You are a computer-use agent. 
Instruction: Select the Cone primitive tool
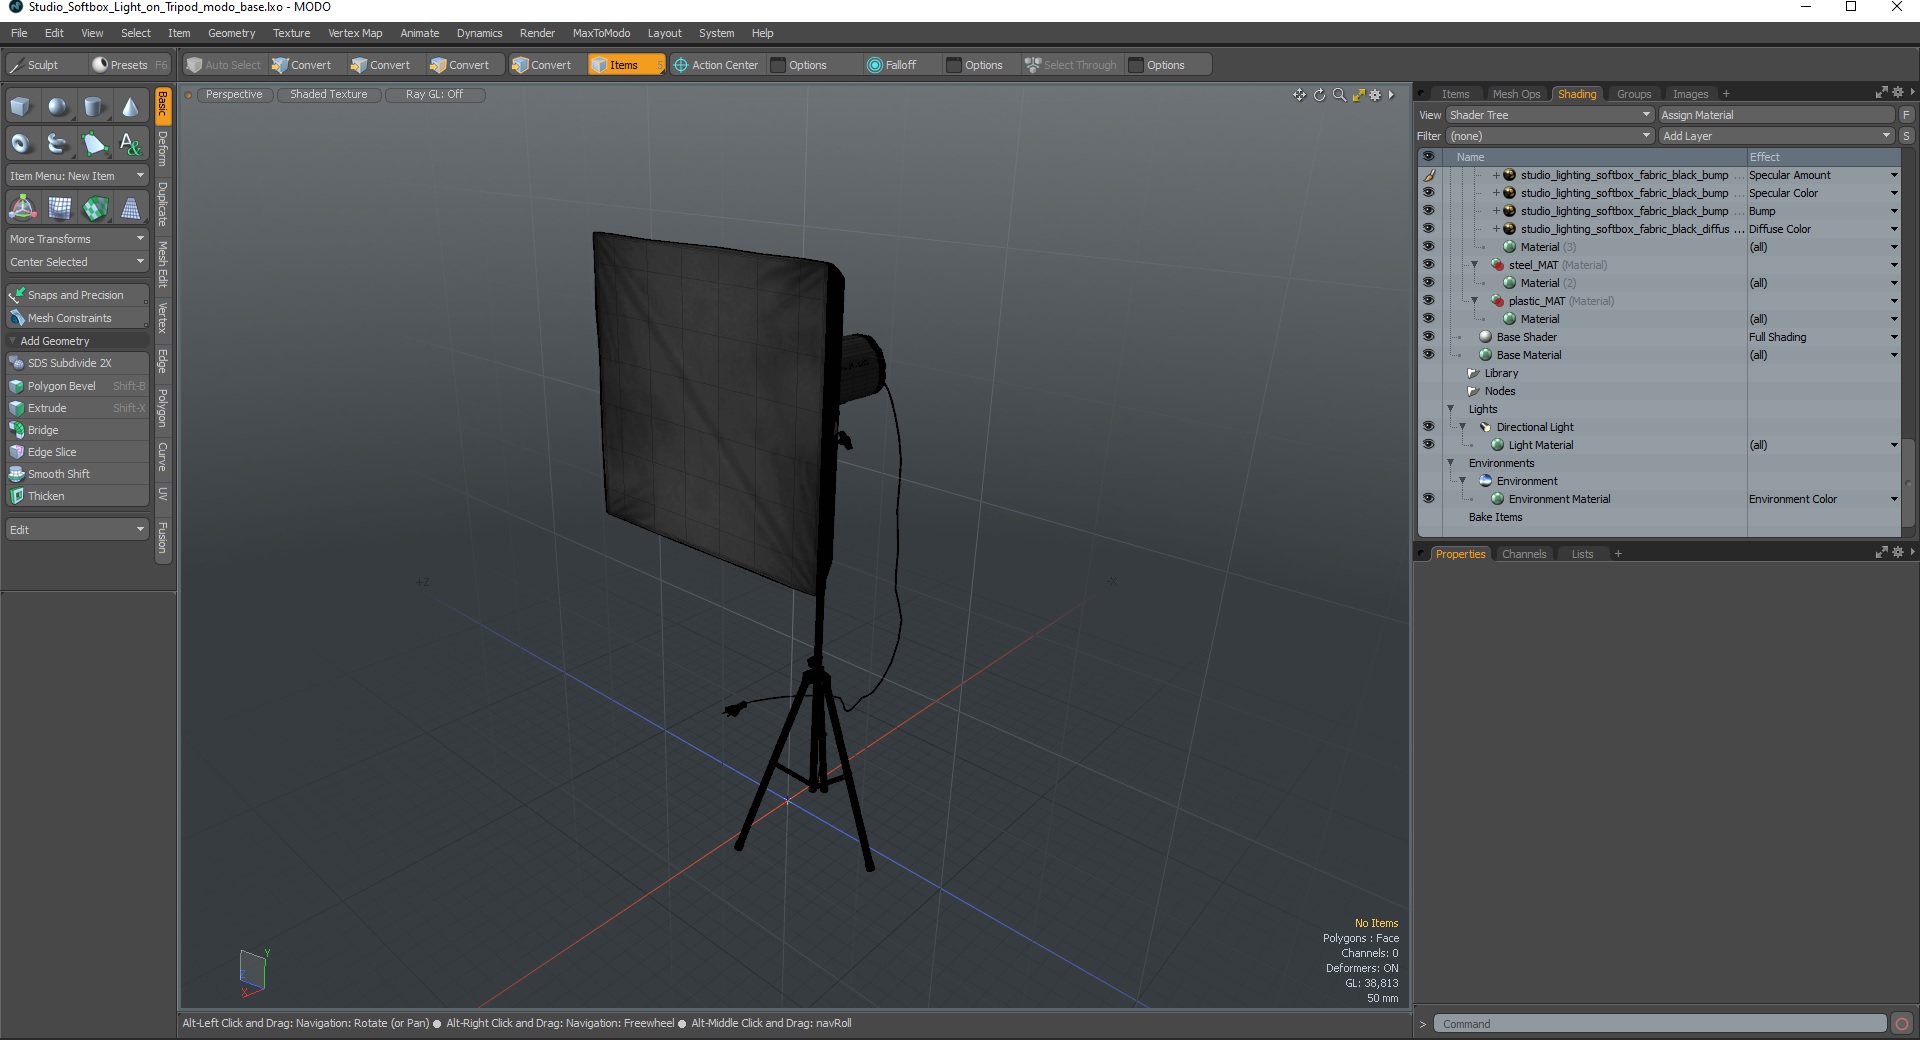point(130,107)
